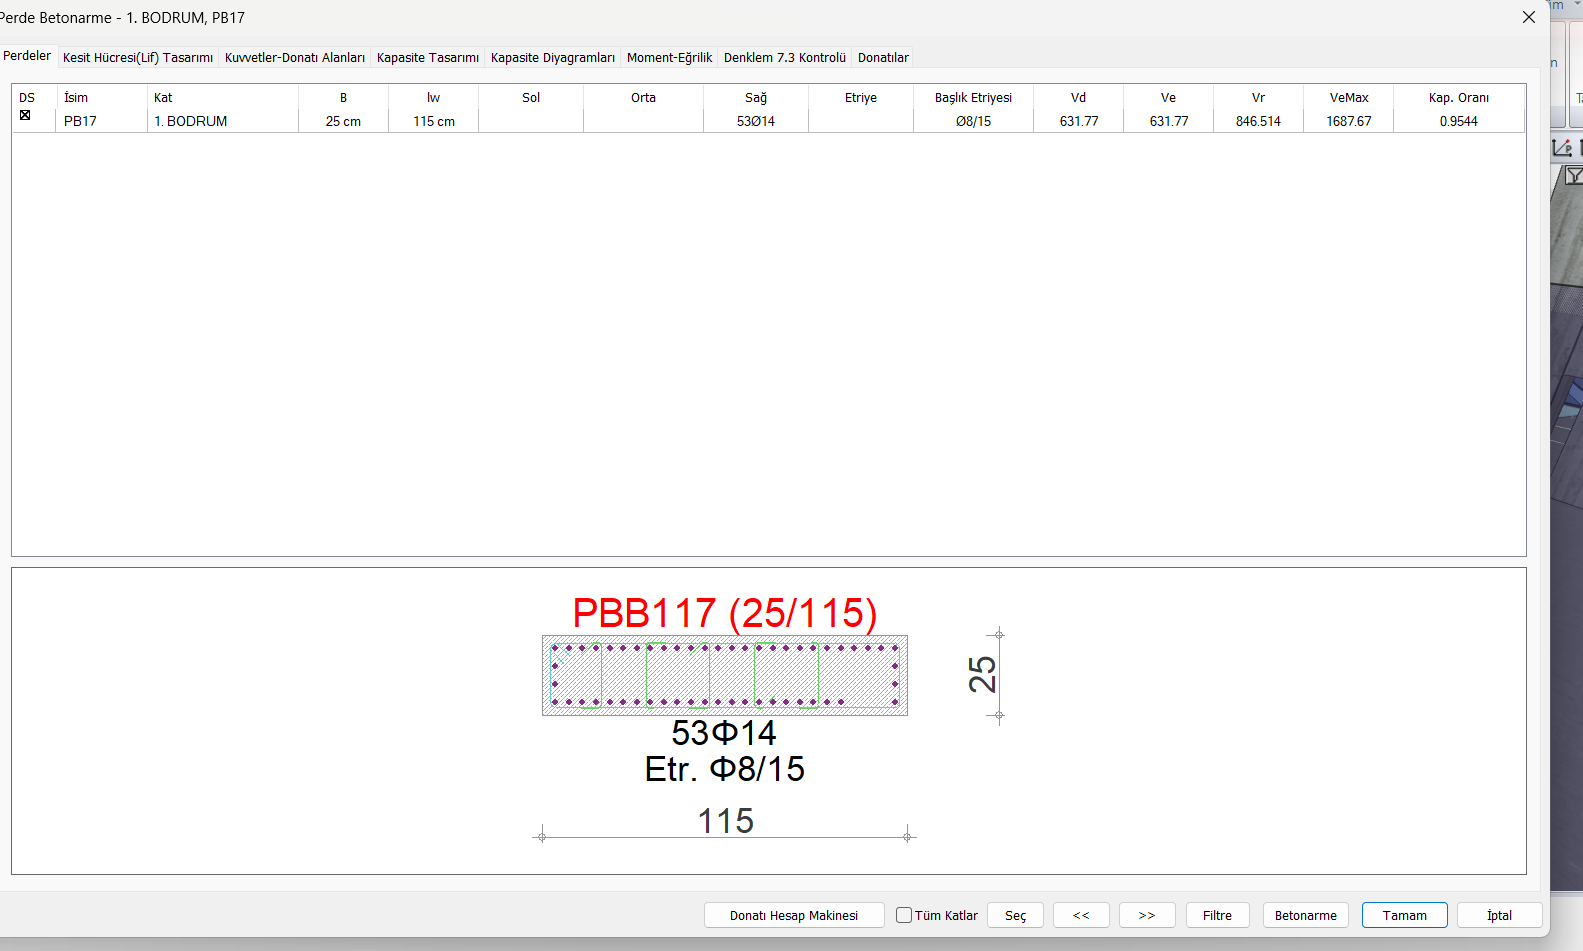Click the B column header
This screenshot has height=951, width=1583.
[343, 97]
